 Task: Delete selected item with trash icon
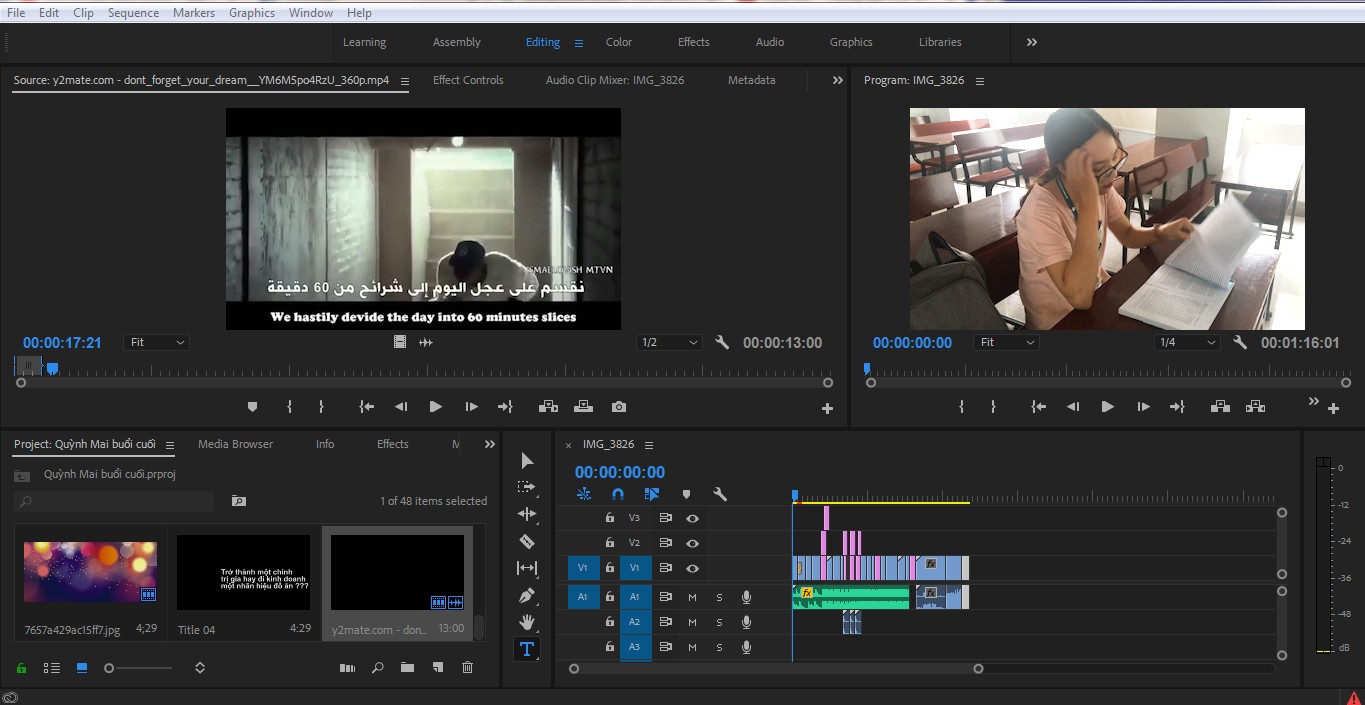[467, 668]
